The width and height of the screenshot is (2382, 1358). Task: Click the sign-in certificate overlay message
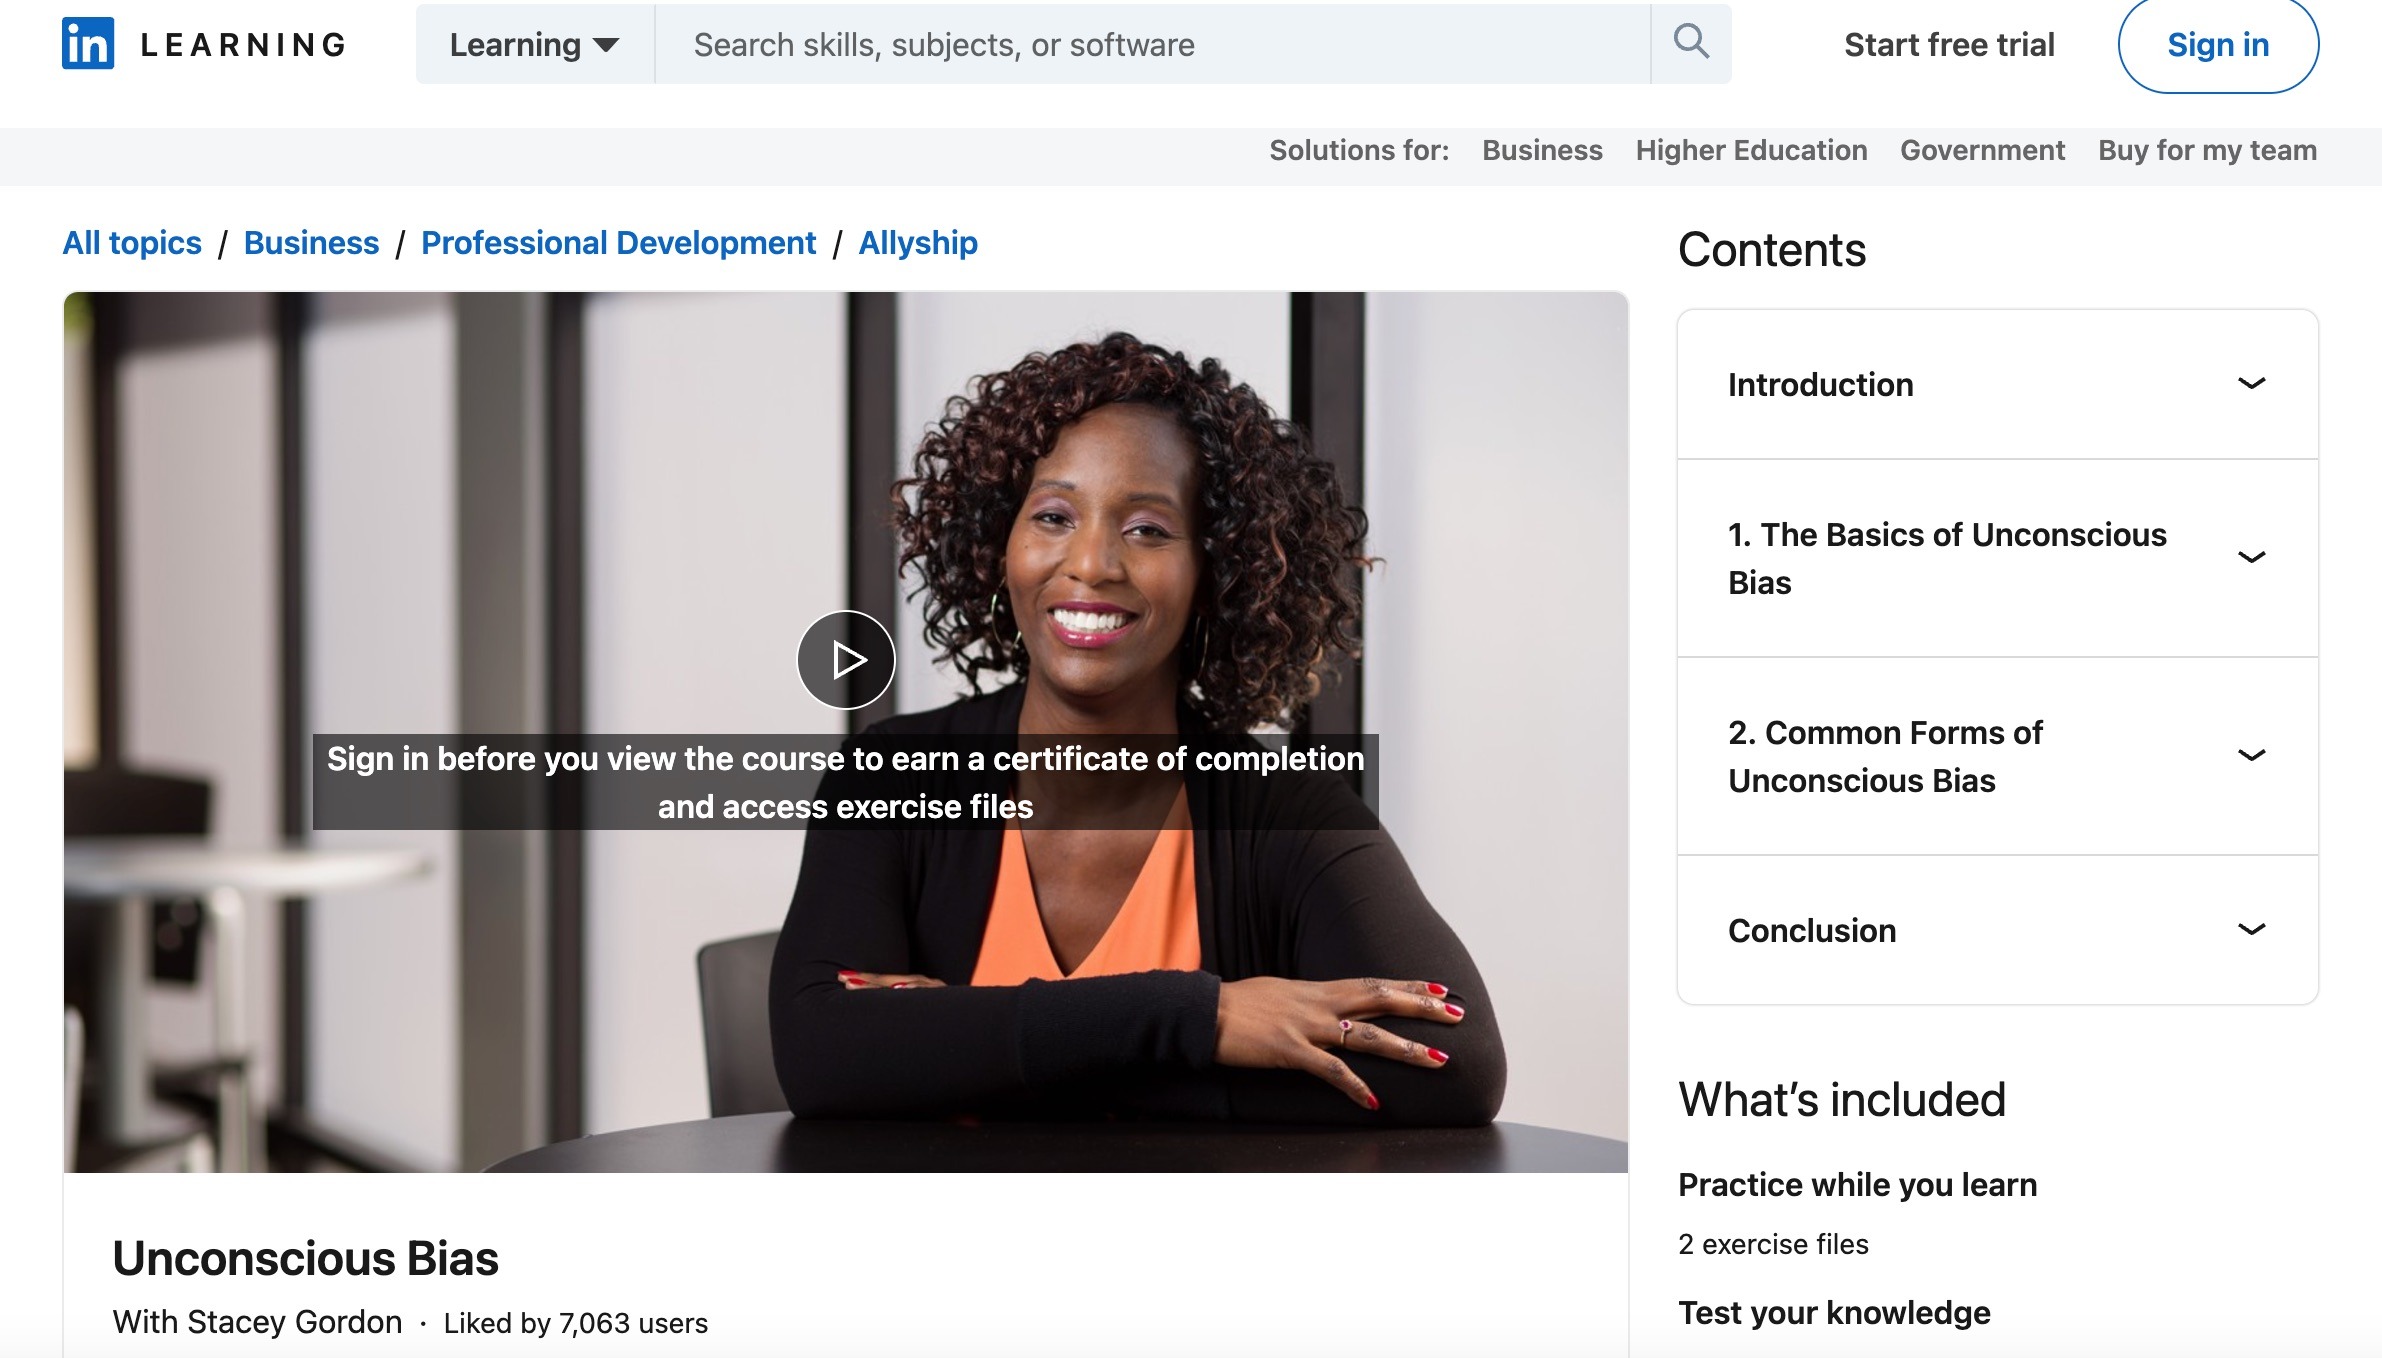(x=846, y=782)
